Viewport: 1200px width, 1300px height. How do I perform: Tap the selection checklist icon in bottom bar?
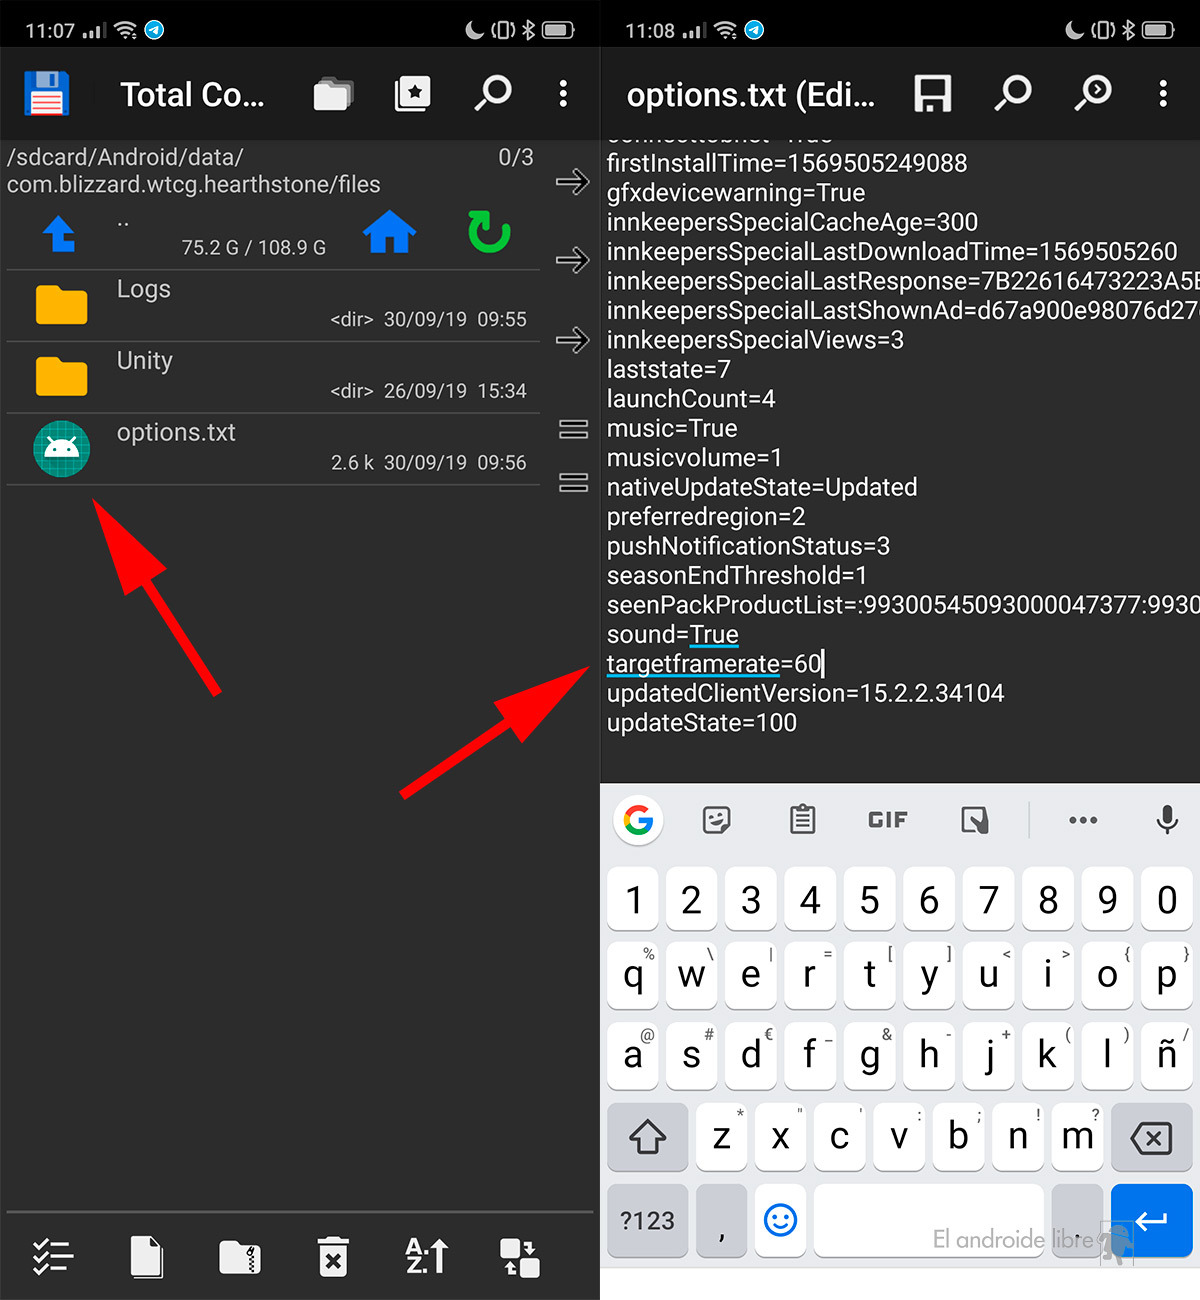coord(53,1257)
